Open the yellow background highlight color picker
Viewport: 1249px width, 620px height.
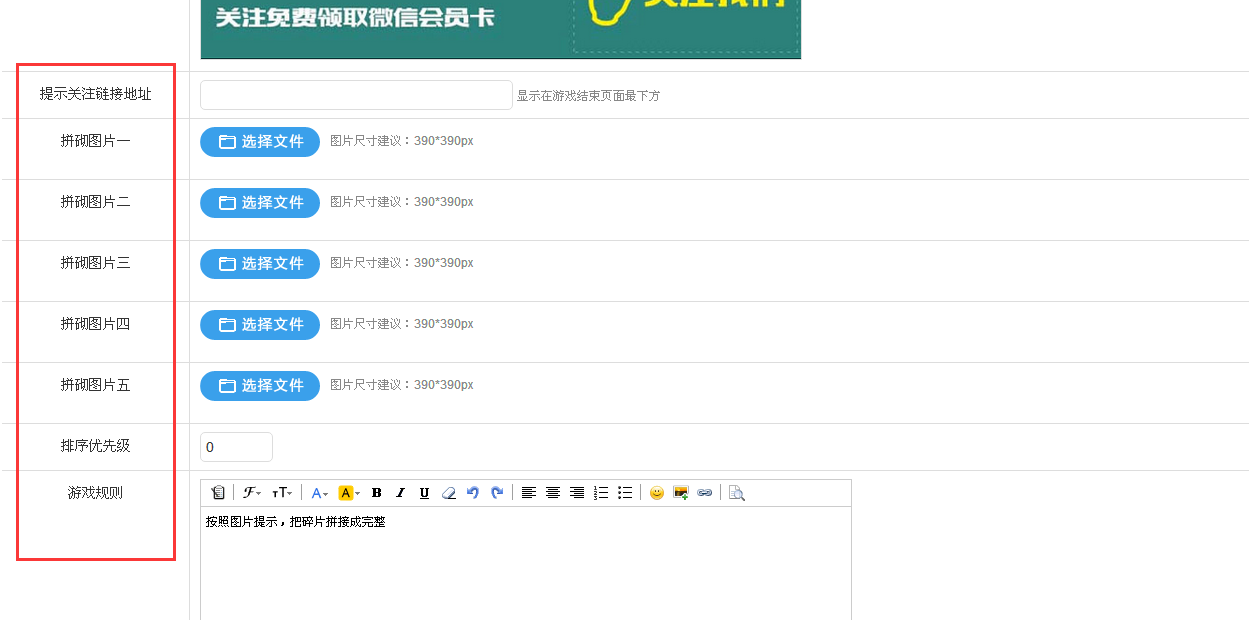point(349,493)
